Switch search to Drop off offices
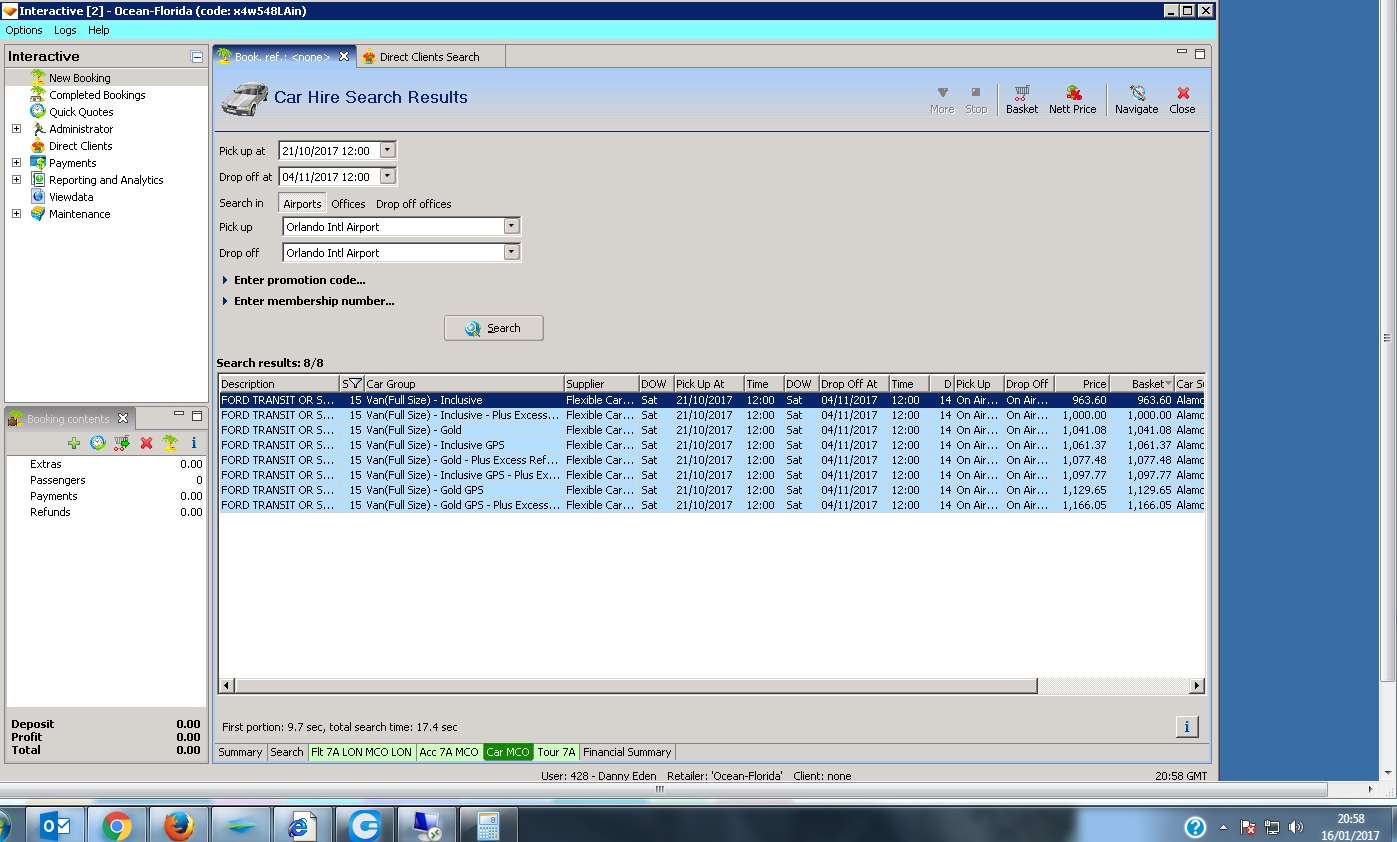This screenshot has width=1397, height=842. tap(413, 204)
